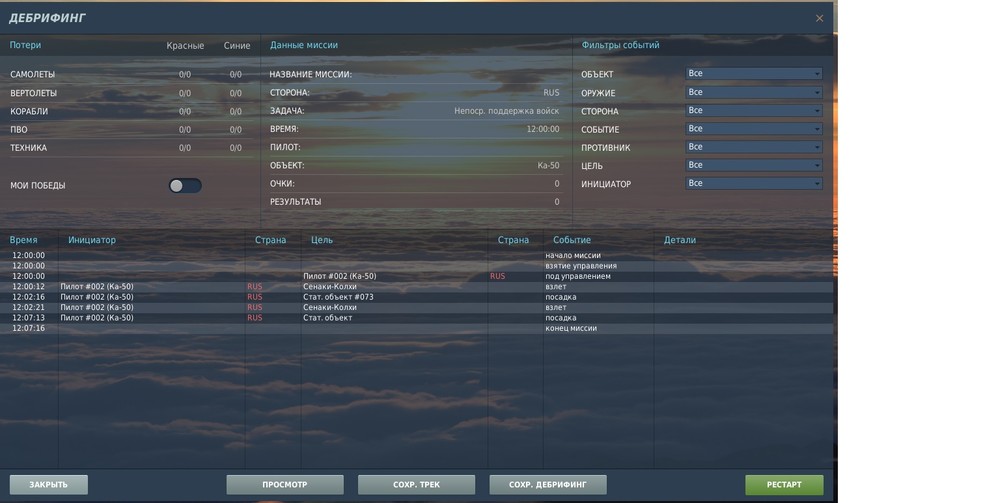Click the Детали column header
Screen dimensions: 1000x503
[x=680, y=240]
